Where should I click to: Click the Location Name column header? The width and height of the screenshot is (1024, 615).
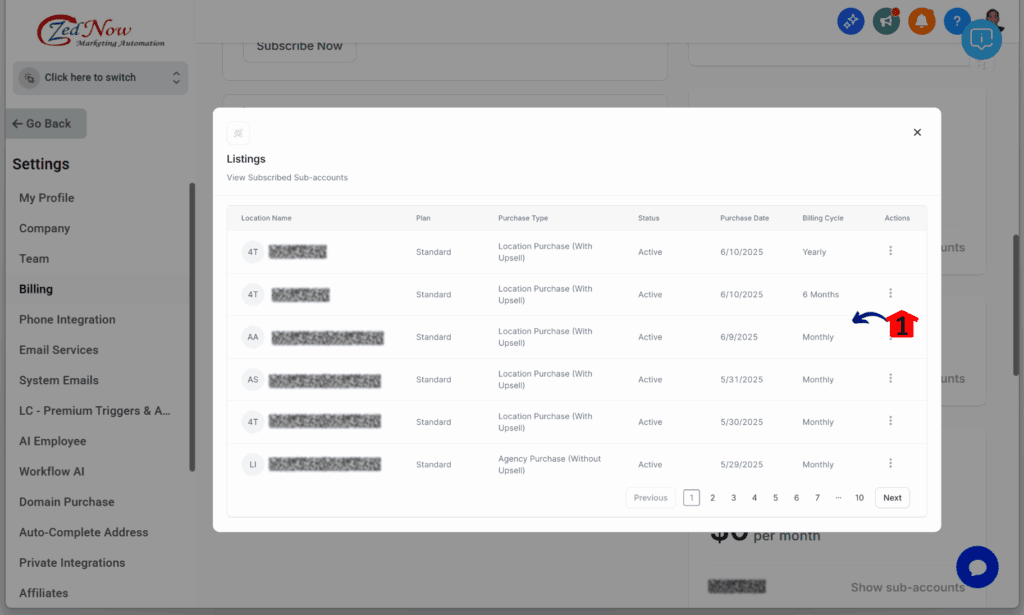point(266,218)
